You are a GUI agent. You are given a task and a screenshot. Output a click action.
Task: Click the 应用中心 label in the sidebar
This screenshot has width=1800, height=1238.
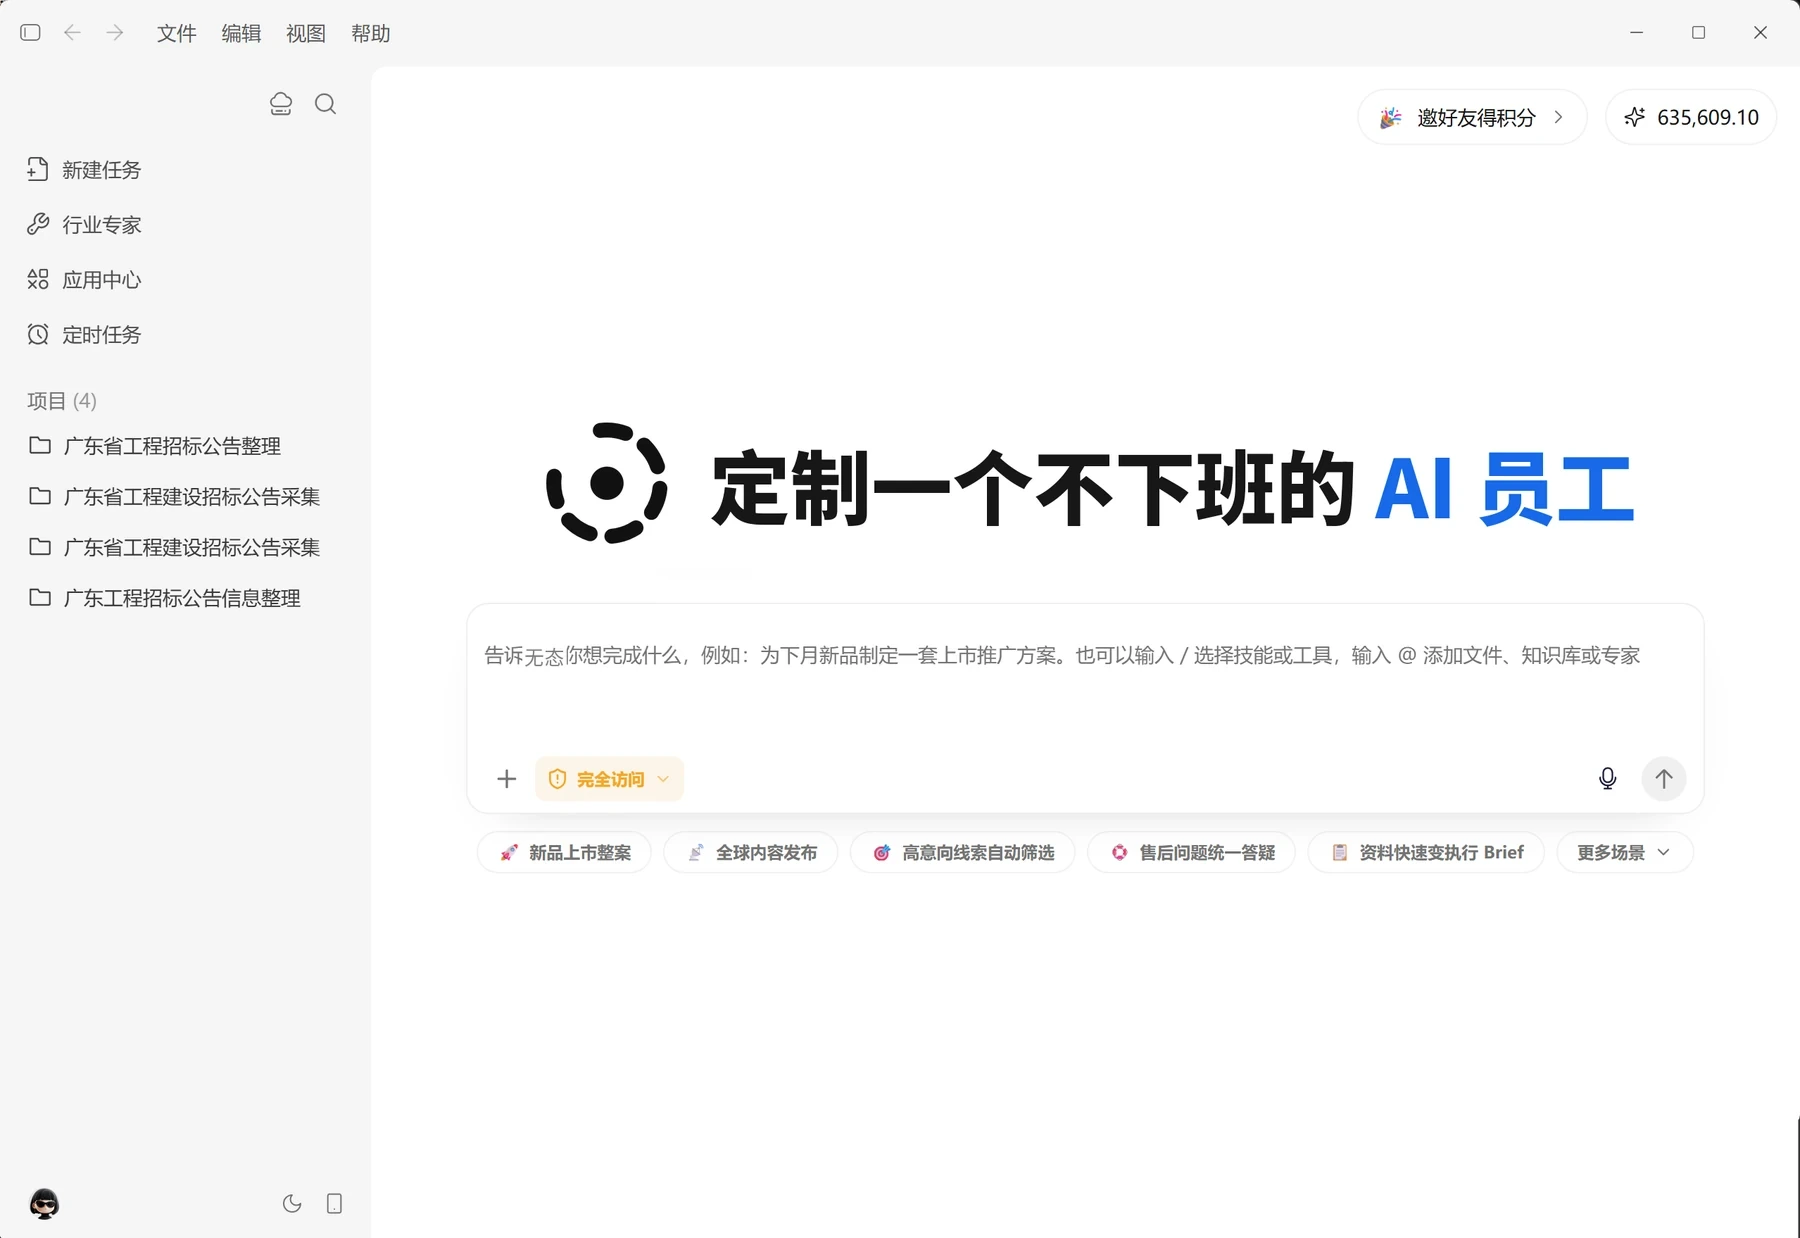pyautogui.click(x=102, y=279)
